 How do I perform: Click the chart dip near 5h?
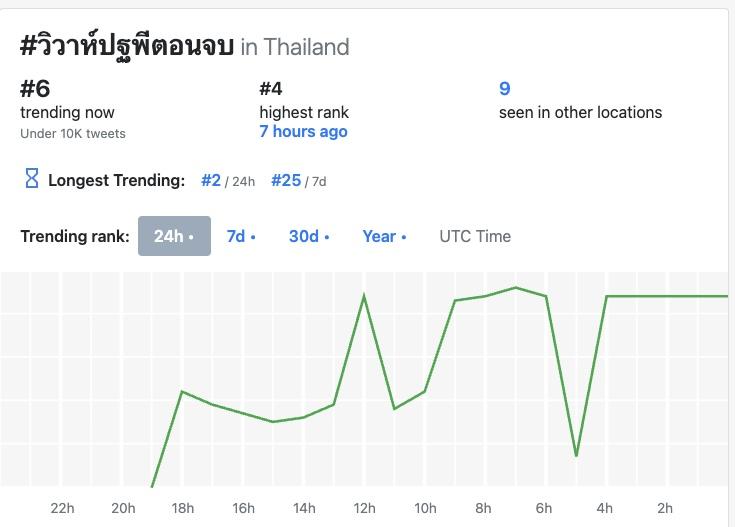click(x=576, y=456)
